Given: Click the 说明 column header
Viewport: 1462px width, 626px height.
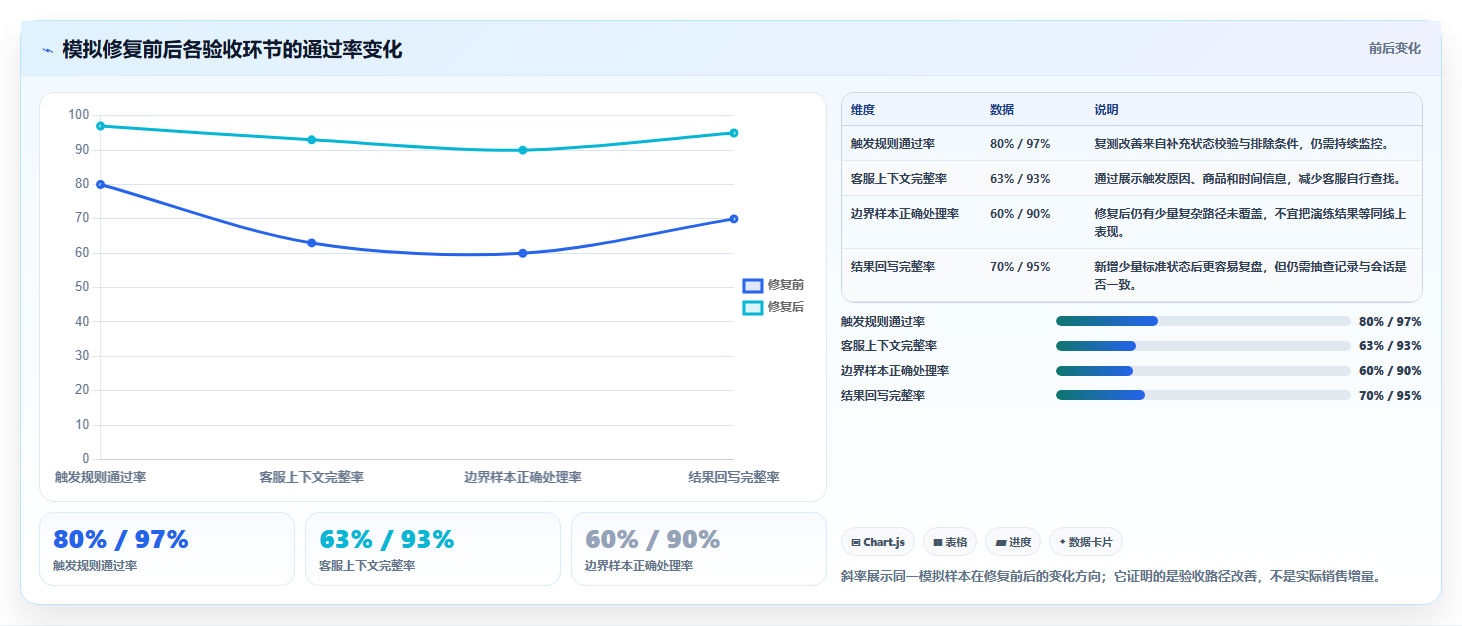Looking at the screenshot, I should pos(1107,110).
